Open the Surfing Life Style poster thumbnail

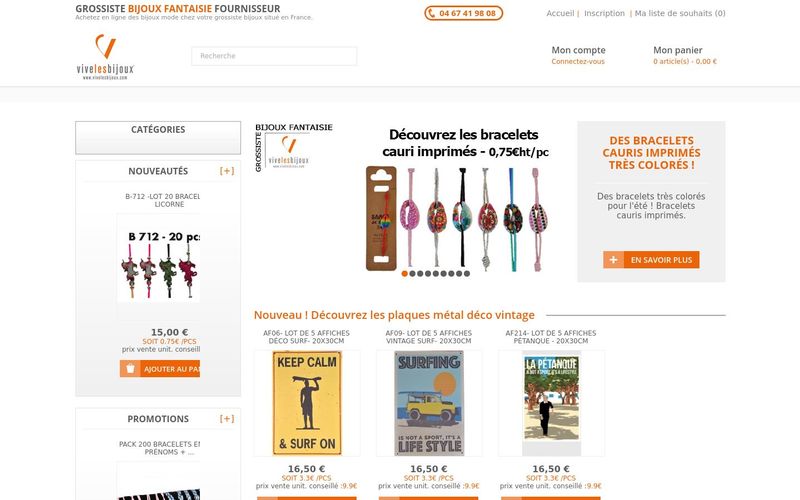pyautogui.click(x=429, y=403)
